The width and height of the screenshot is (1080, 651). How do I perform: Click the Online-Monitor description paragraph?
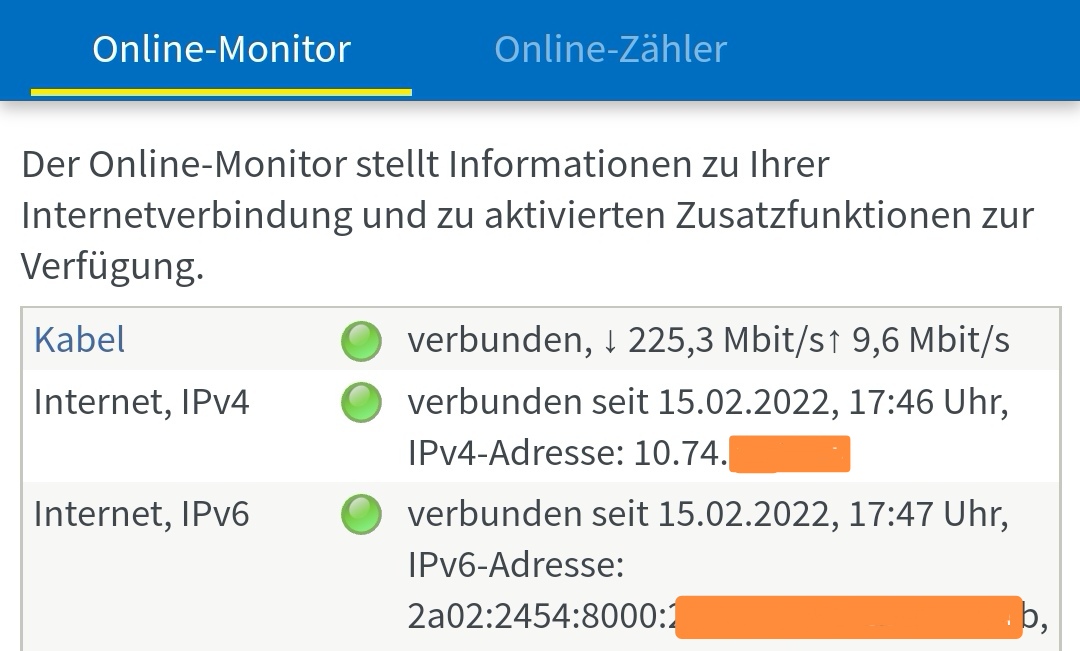[x=527, y=215]
